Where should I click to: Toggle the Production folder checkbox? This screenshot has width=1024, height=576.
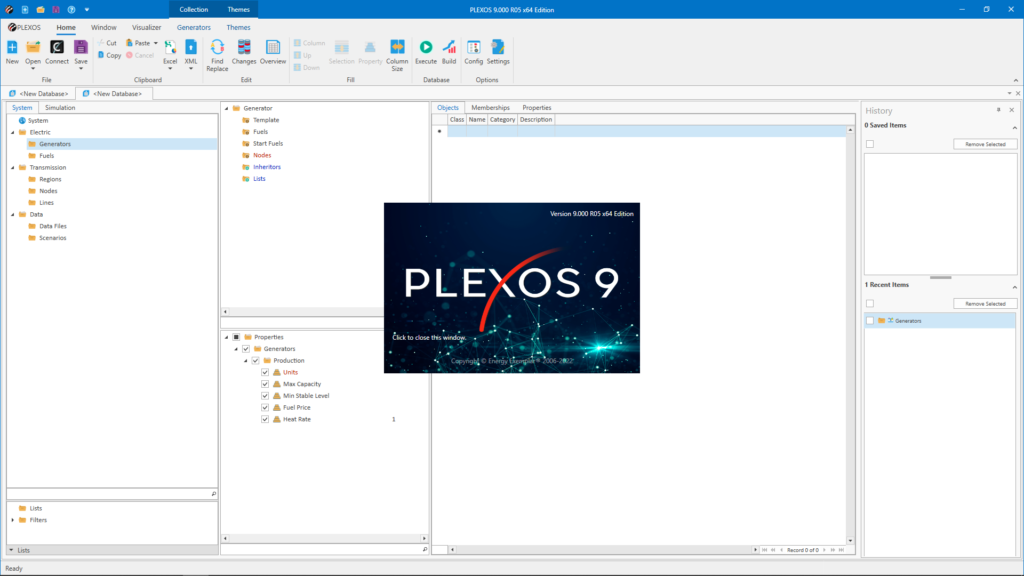[x=255, y=360]
